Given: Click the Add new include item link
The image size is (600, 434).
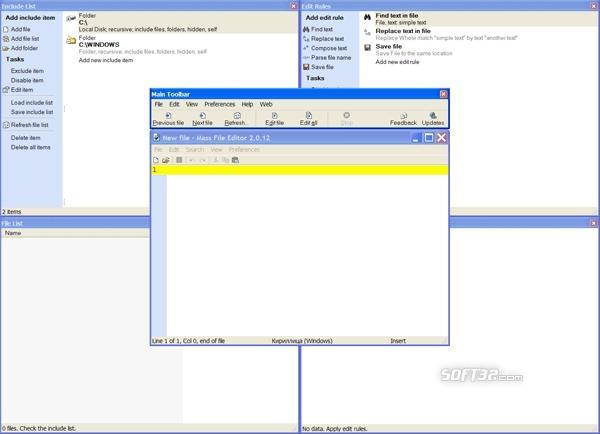Looking at the screenshot, I should pos(106,60).
